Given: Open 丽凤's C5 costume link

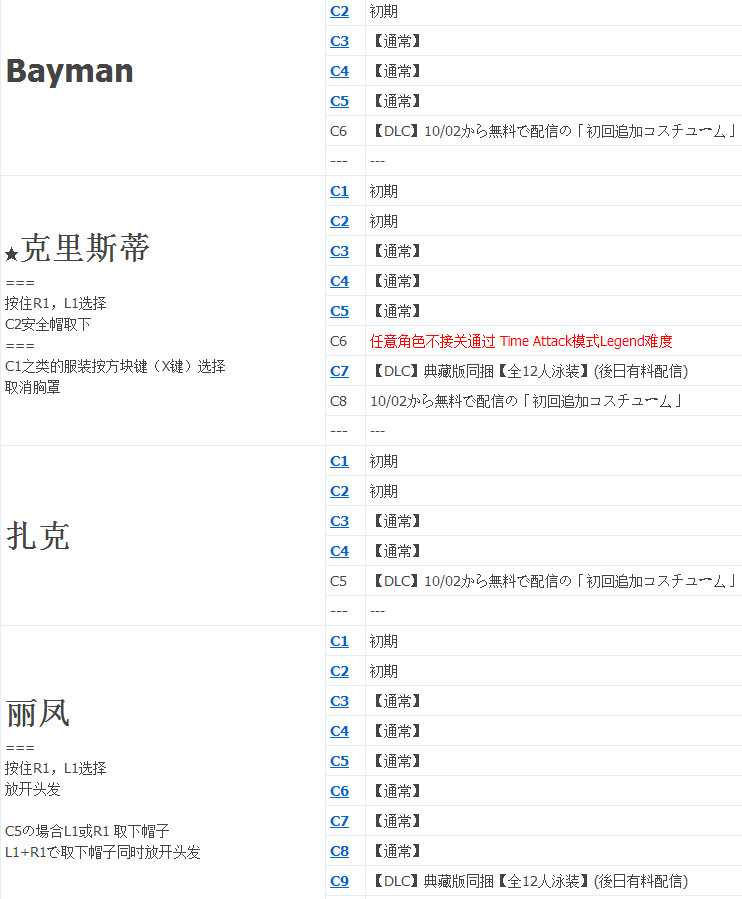Looking at the screenshot, I should (x=339, y=761).
